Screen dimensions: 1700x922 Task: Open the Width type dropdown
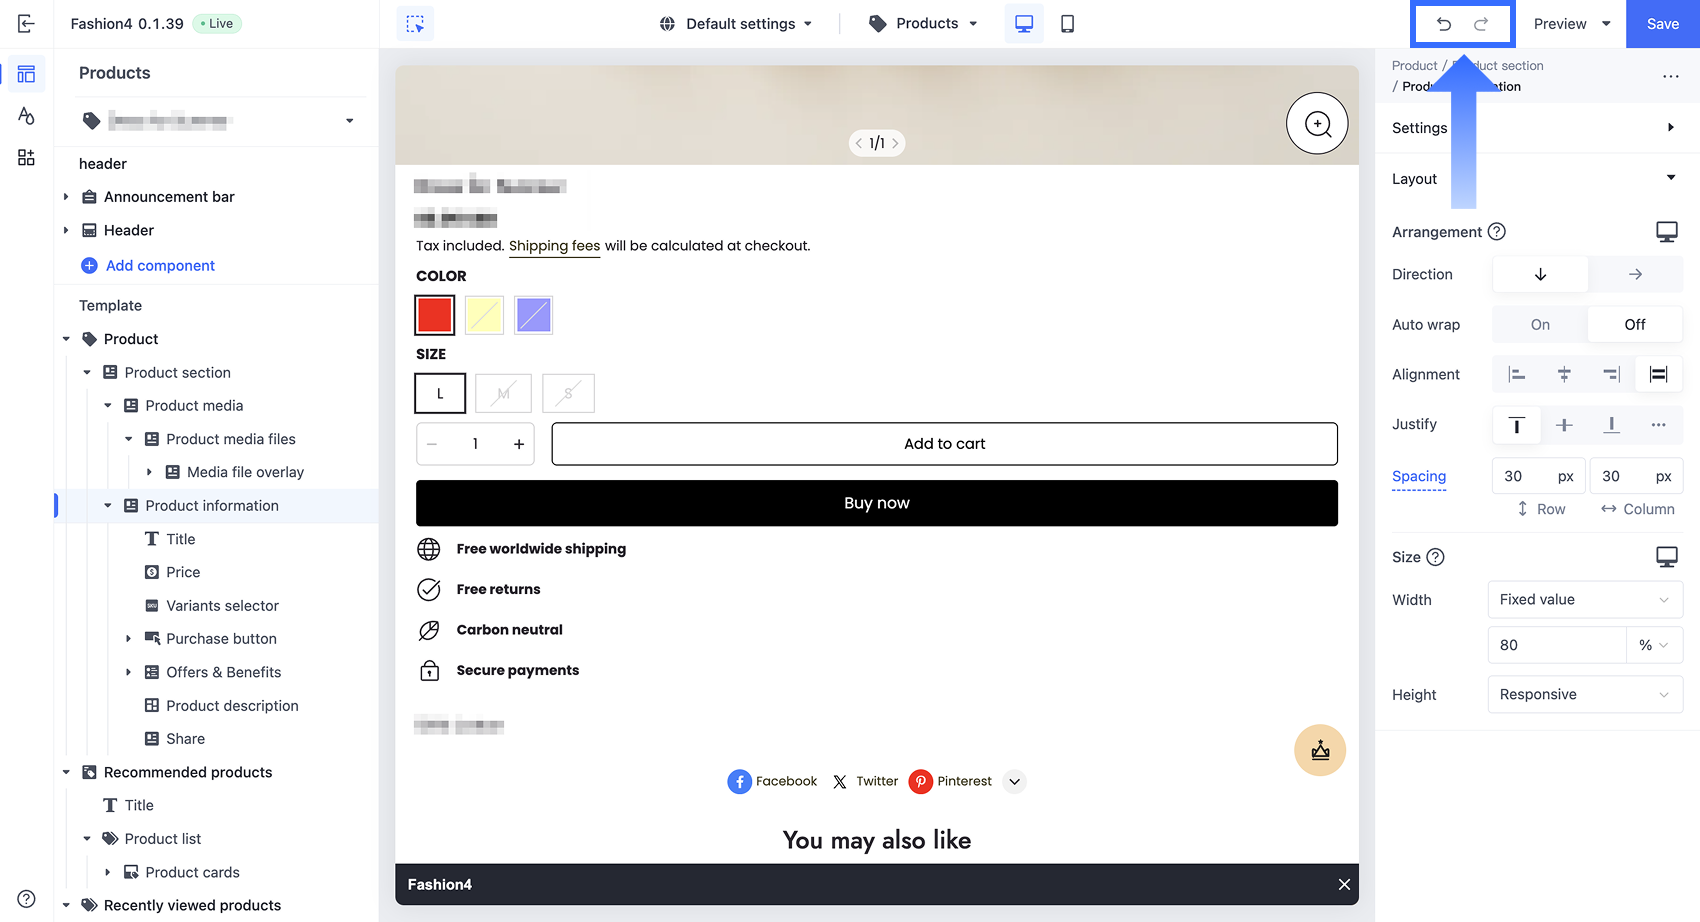(1585, 599)
